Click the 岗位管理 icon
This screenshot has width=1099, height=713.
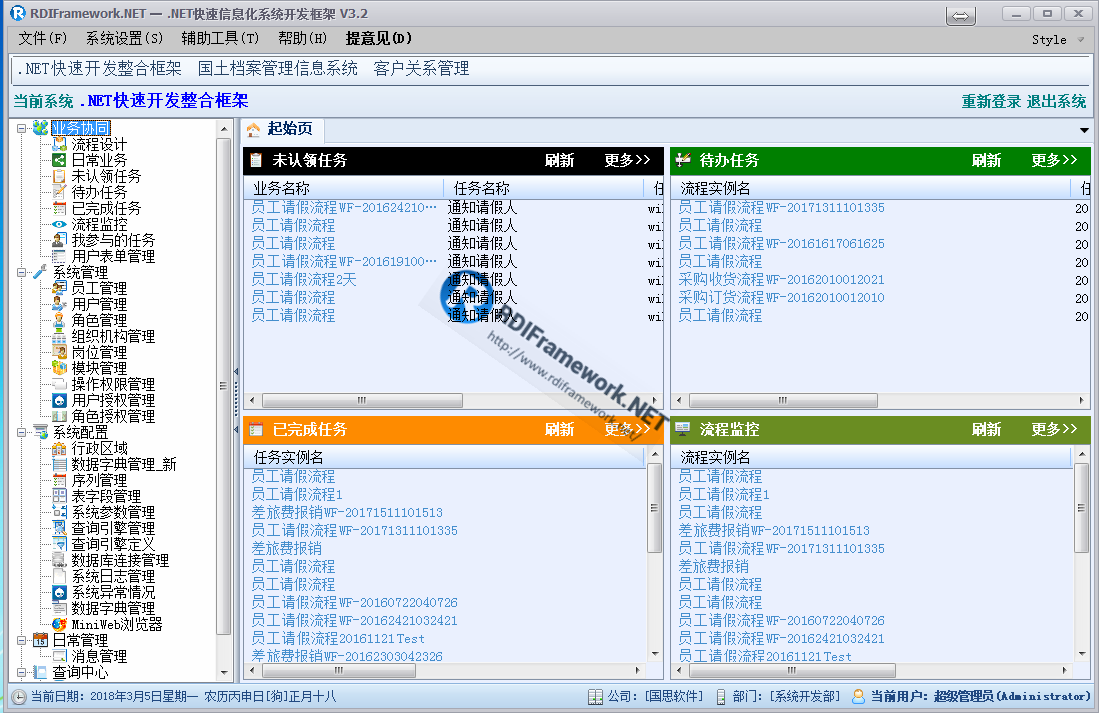(x=60, y=353)
